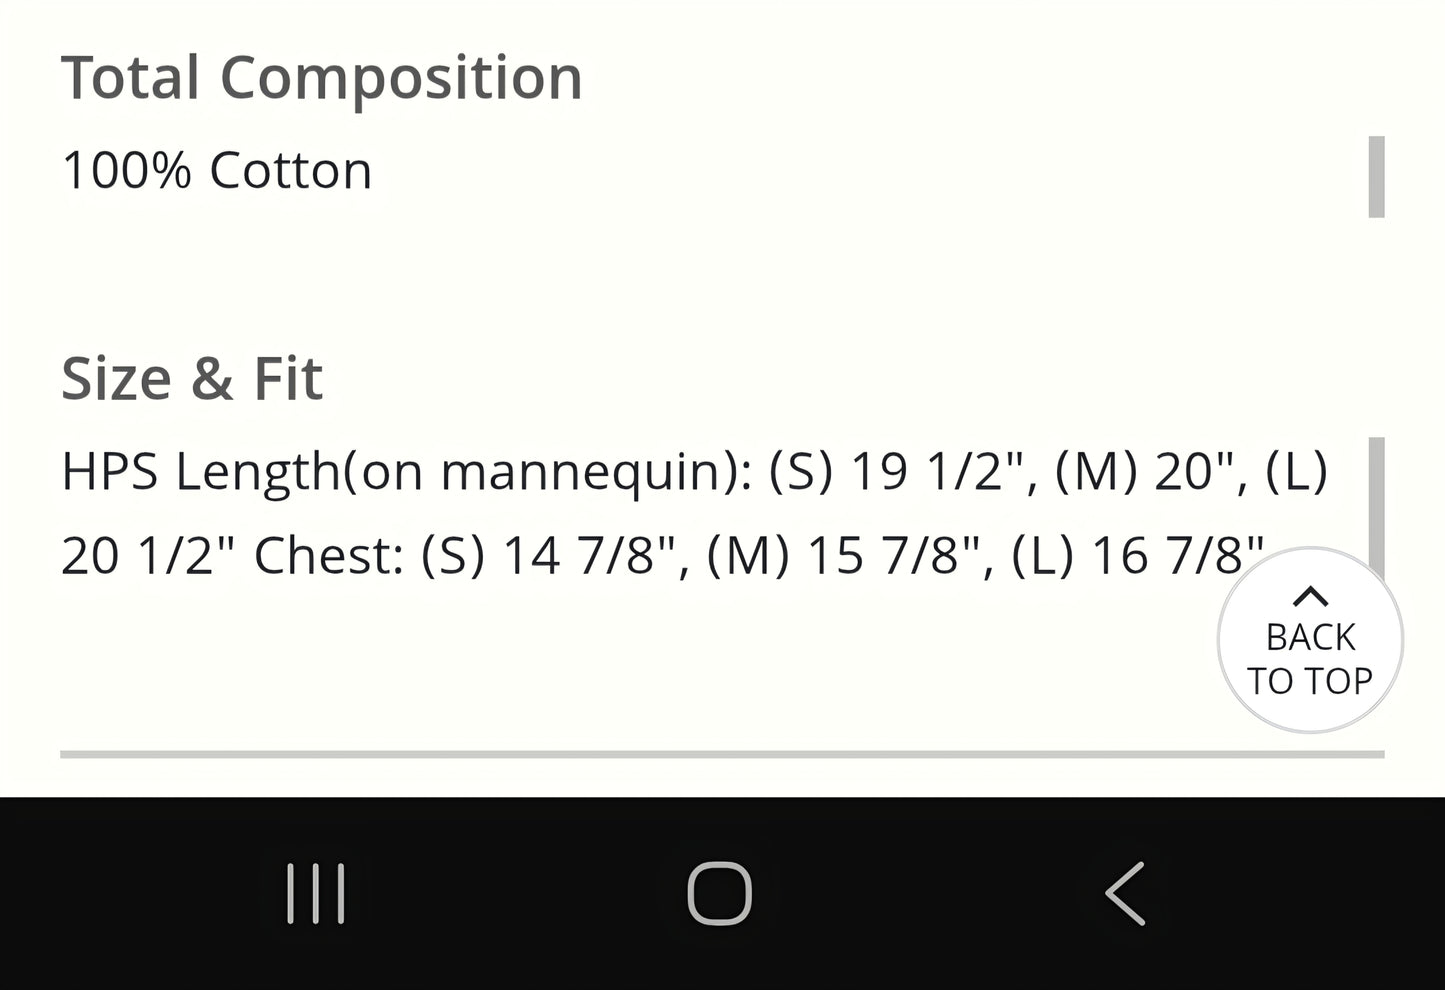This screenshot has width=1445, height=990.
Task: Tap the Chest: label text
Action: pos(328,555)
